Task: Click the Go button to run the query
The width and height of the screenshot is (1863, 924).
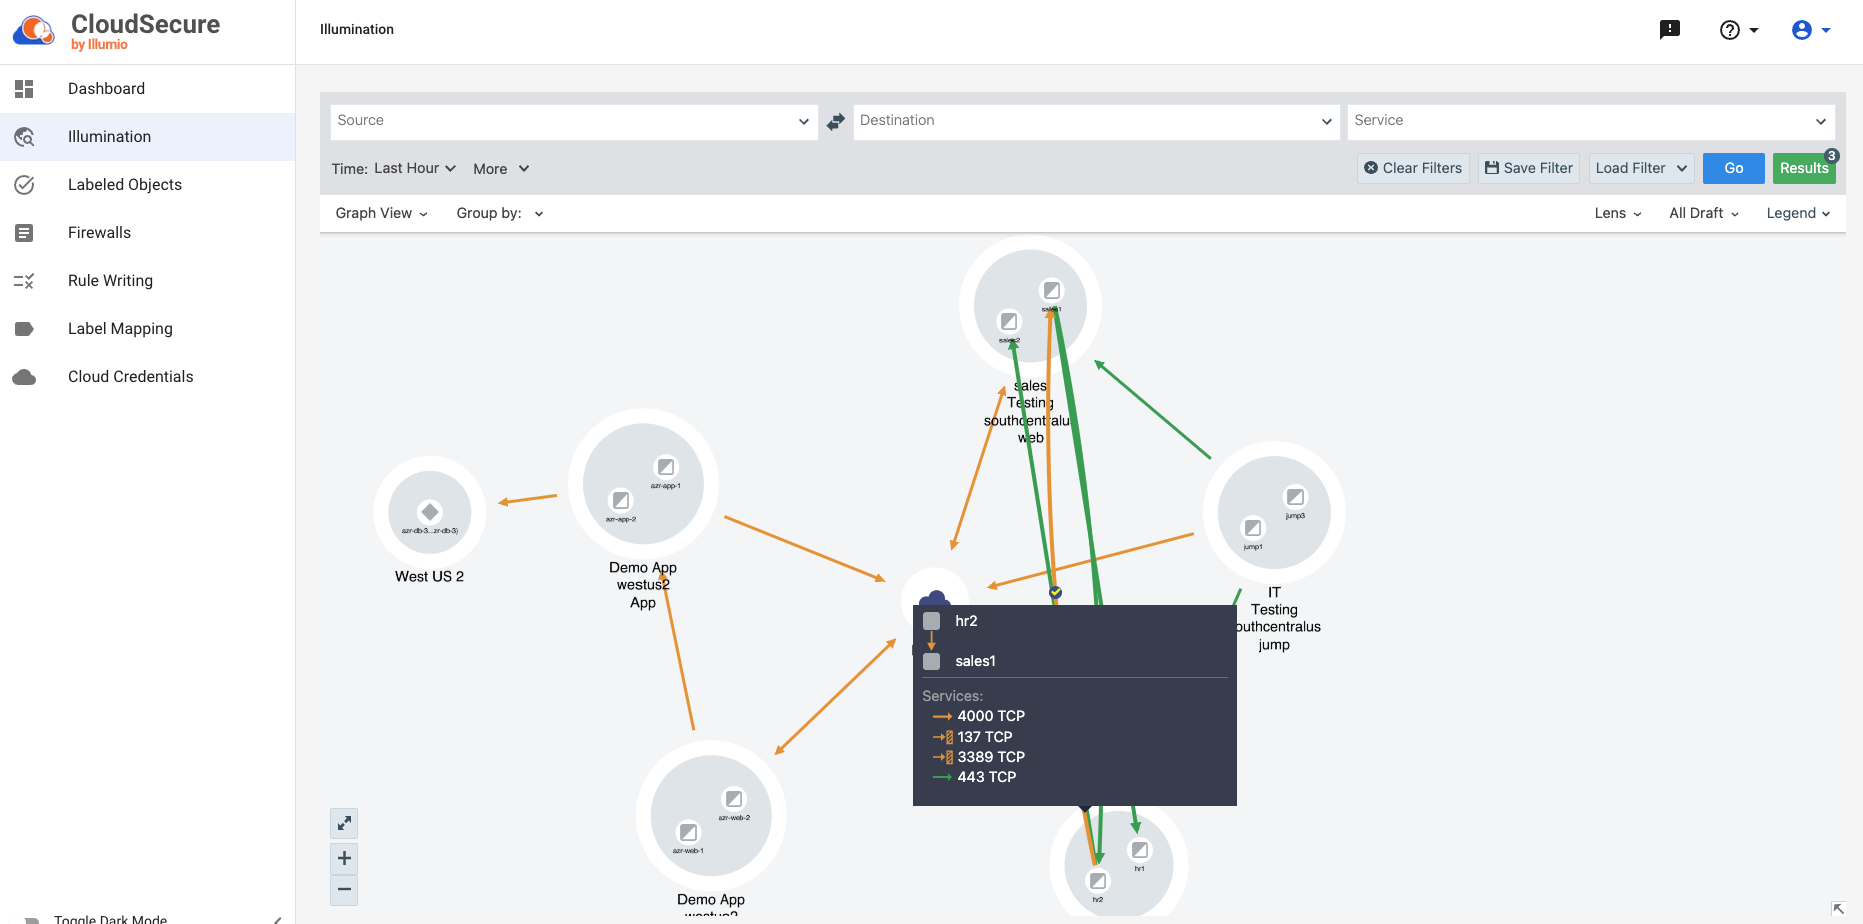Action: tap(1733, 168)
